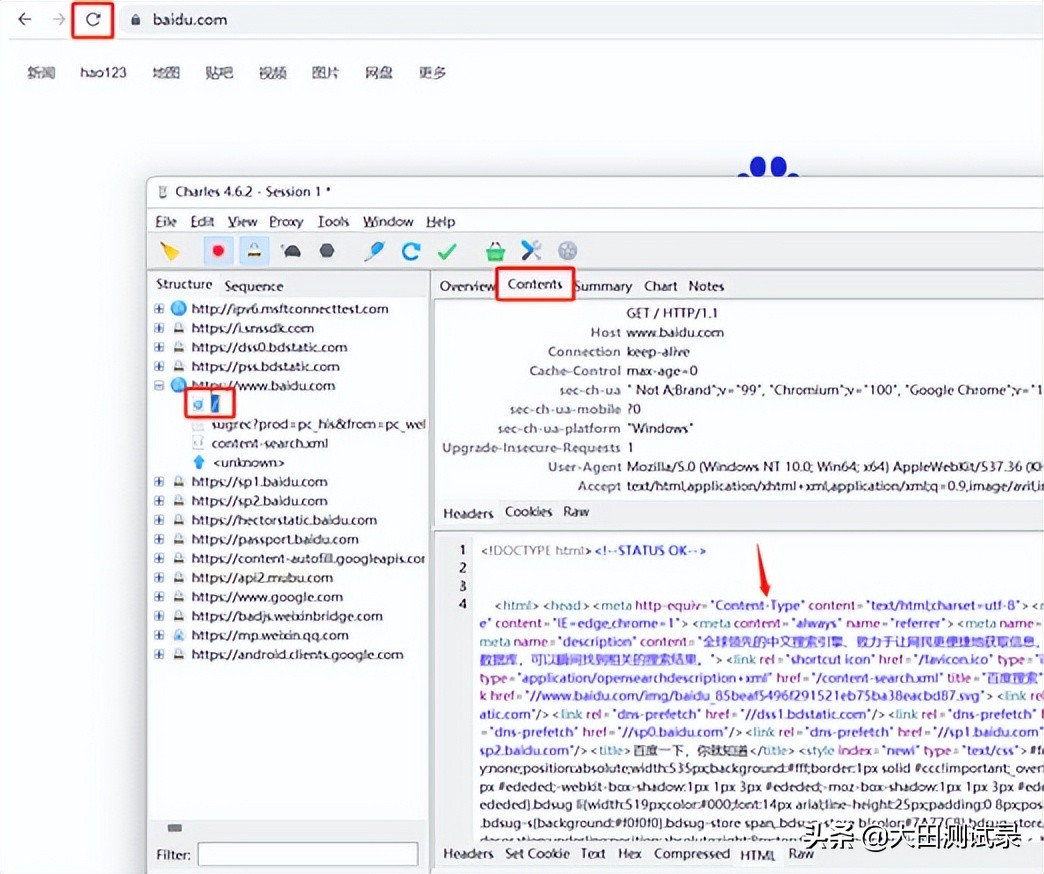The image size is (1044, 874).
Task: Go back in the browser
Action: 25,19
